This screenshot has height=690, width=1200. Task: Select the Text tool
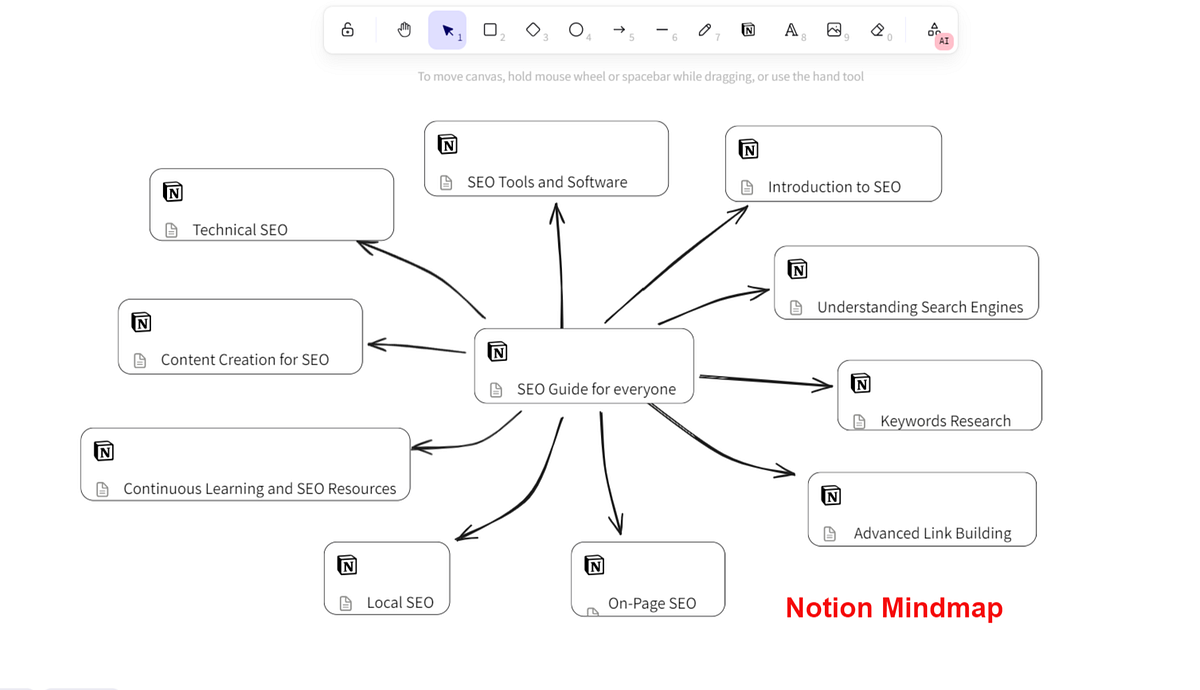[x=790, y=30]
